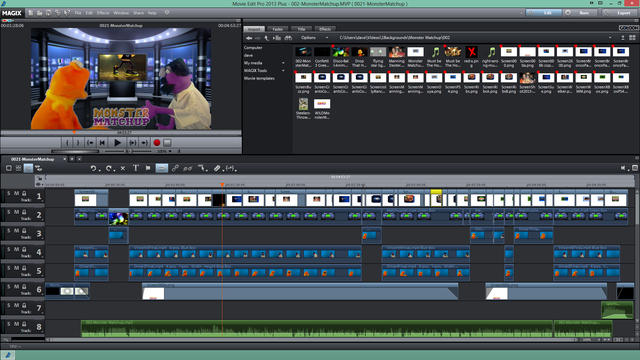
Task: Redo the last edit in timeline toolbar
Action: click(109, 168)
